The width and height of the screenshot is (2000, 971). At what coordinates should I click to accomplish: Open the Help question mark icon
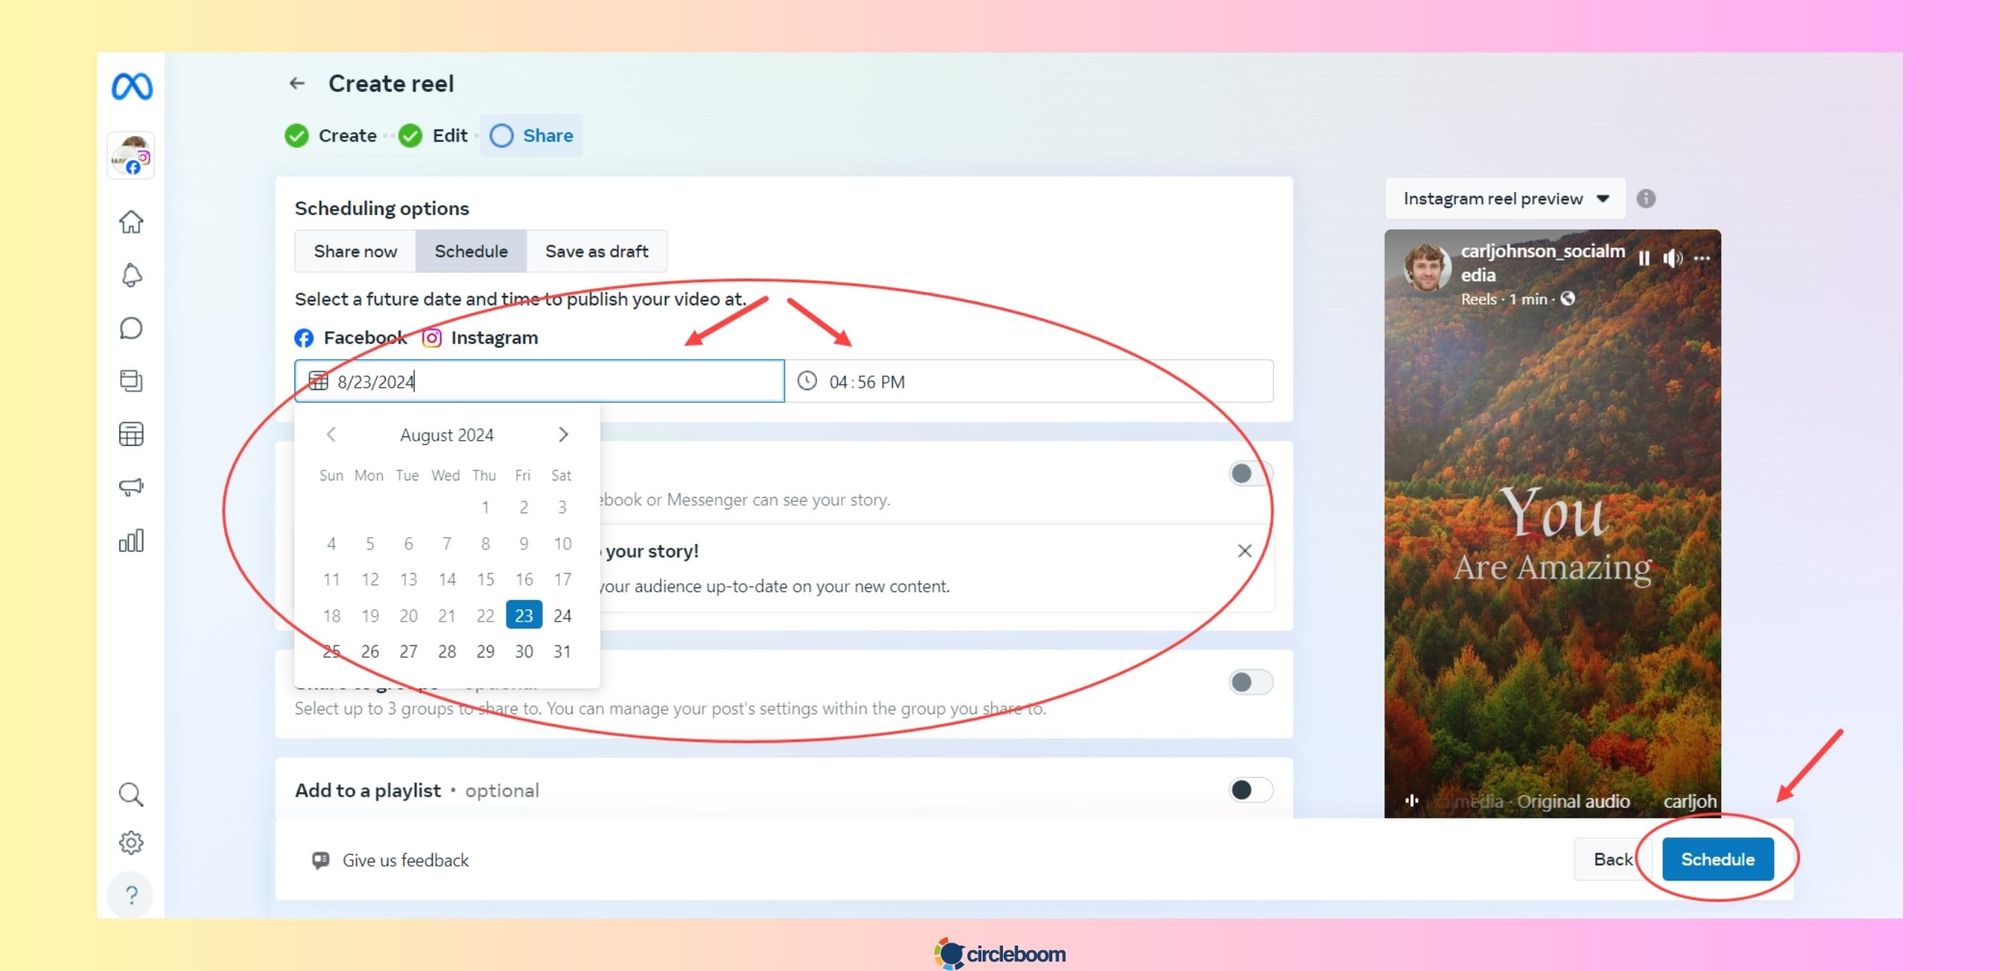pyautogui.click(x=131, y=895)
